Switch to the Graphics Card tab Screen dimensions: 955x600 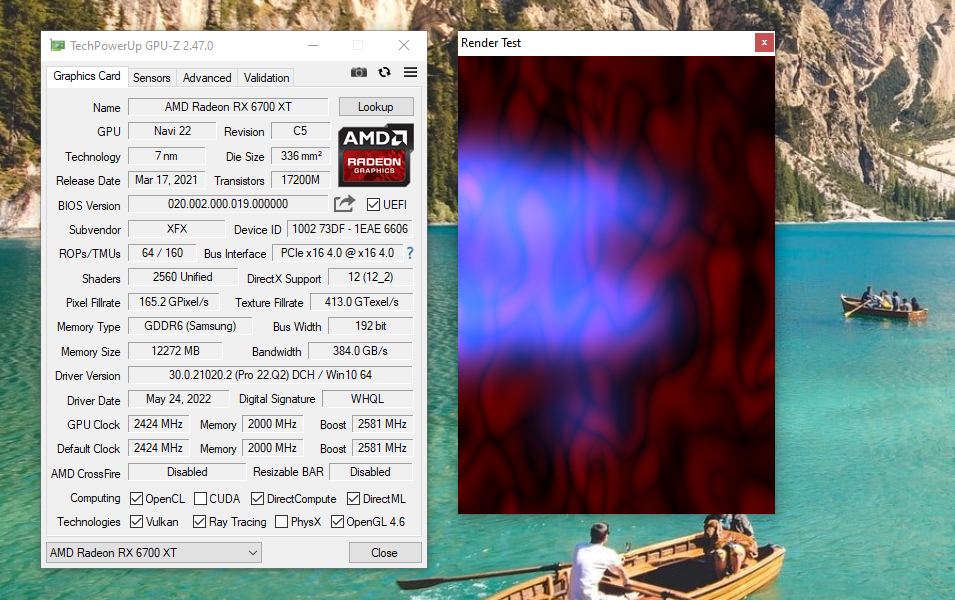pyautogui.click(x=87, y=76)
